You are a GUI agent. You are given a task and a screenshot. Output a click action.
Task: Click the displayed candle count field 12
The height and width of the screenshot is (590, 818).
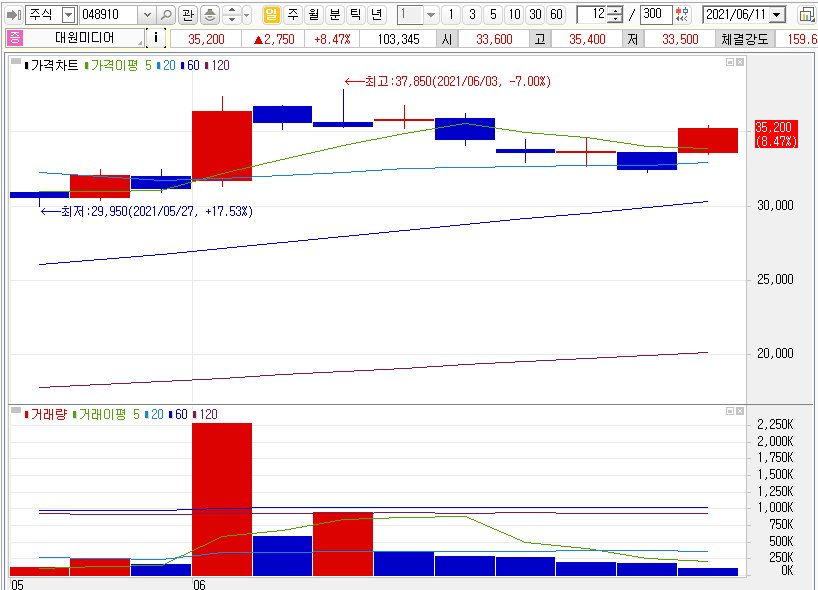(x=592, y=15)
